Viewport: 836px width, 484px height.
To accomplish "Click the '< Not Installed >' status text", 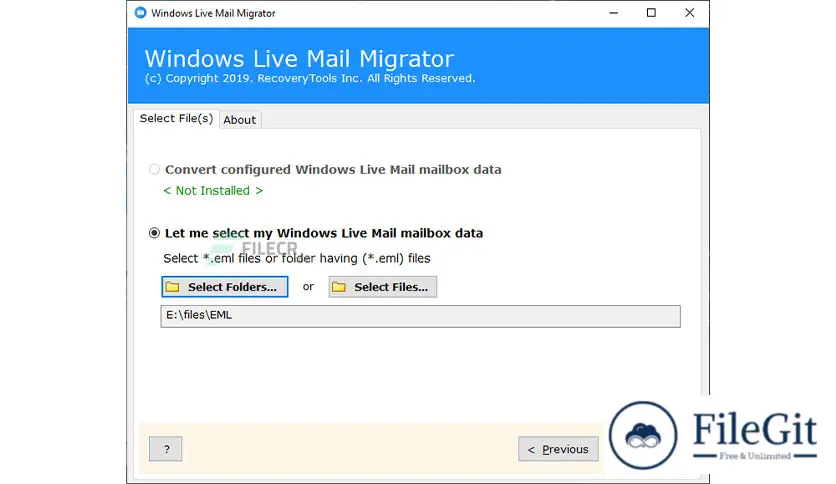I will coord(213,190).
